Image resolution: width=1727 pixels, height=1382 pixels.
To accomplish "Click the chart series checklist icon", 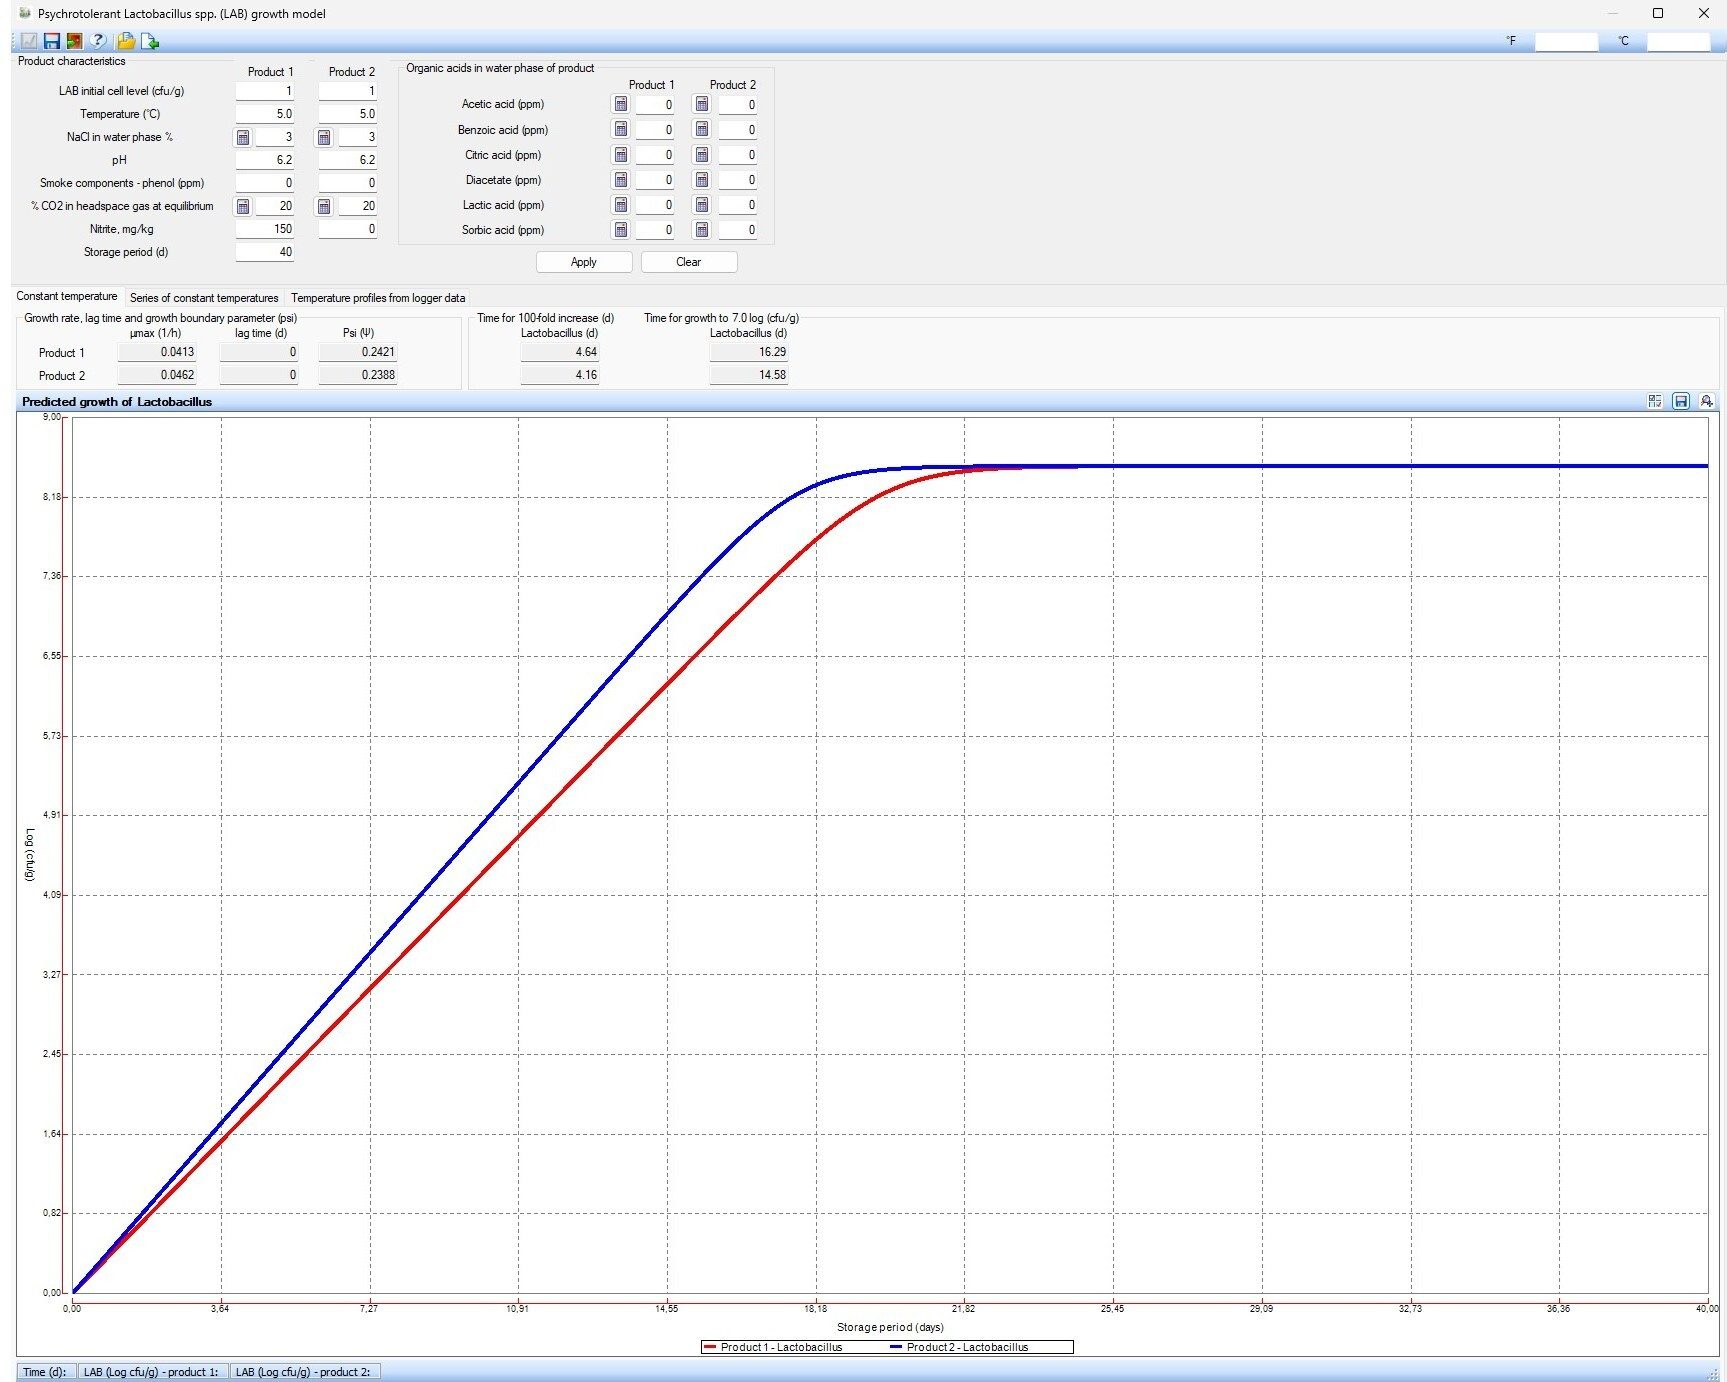I will tap(1655, 401).
